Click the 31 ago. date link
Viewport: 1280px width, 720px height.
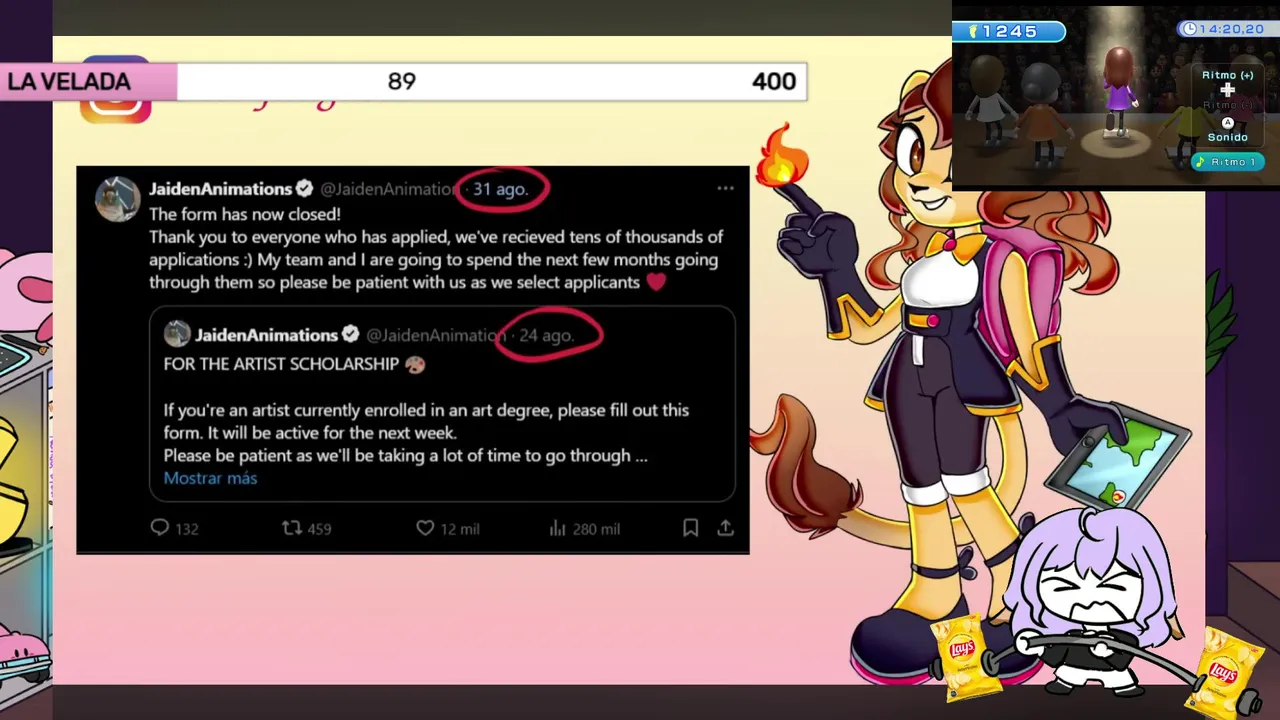tap(500, 189)
